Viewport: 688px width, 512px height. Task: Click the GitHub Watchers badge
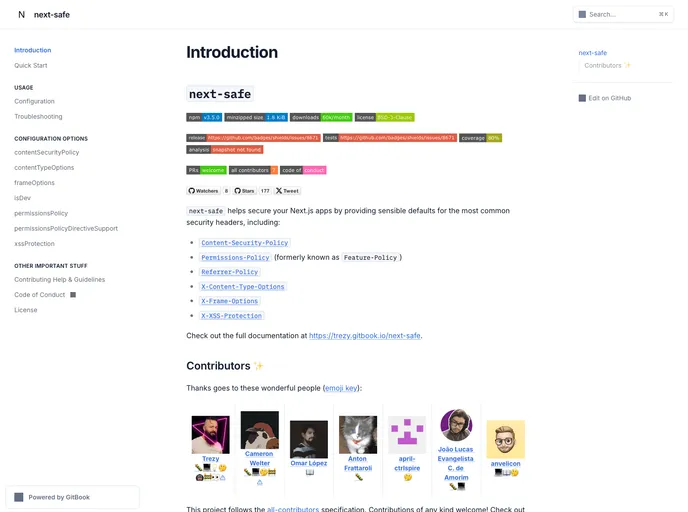coord(209,190)
